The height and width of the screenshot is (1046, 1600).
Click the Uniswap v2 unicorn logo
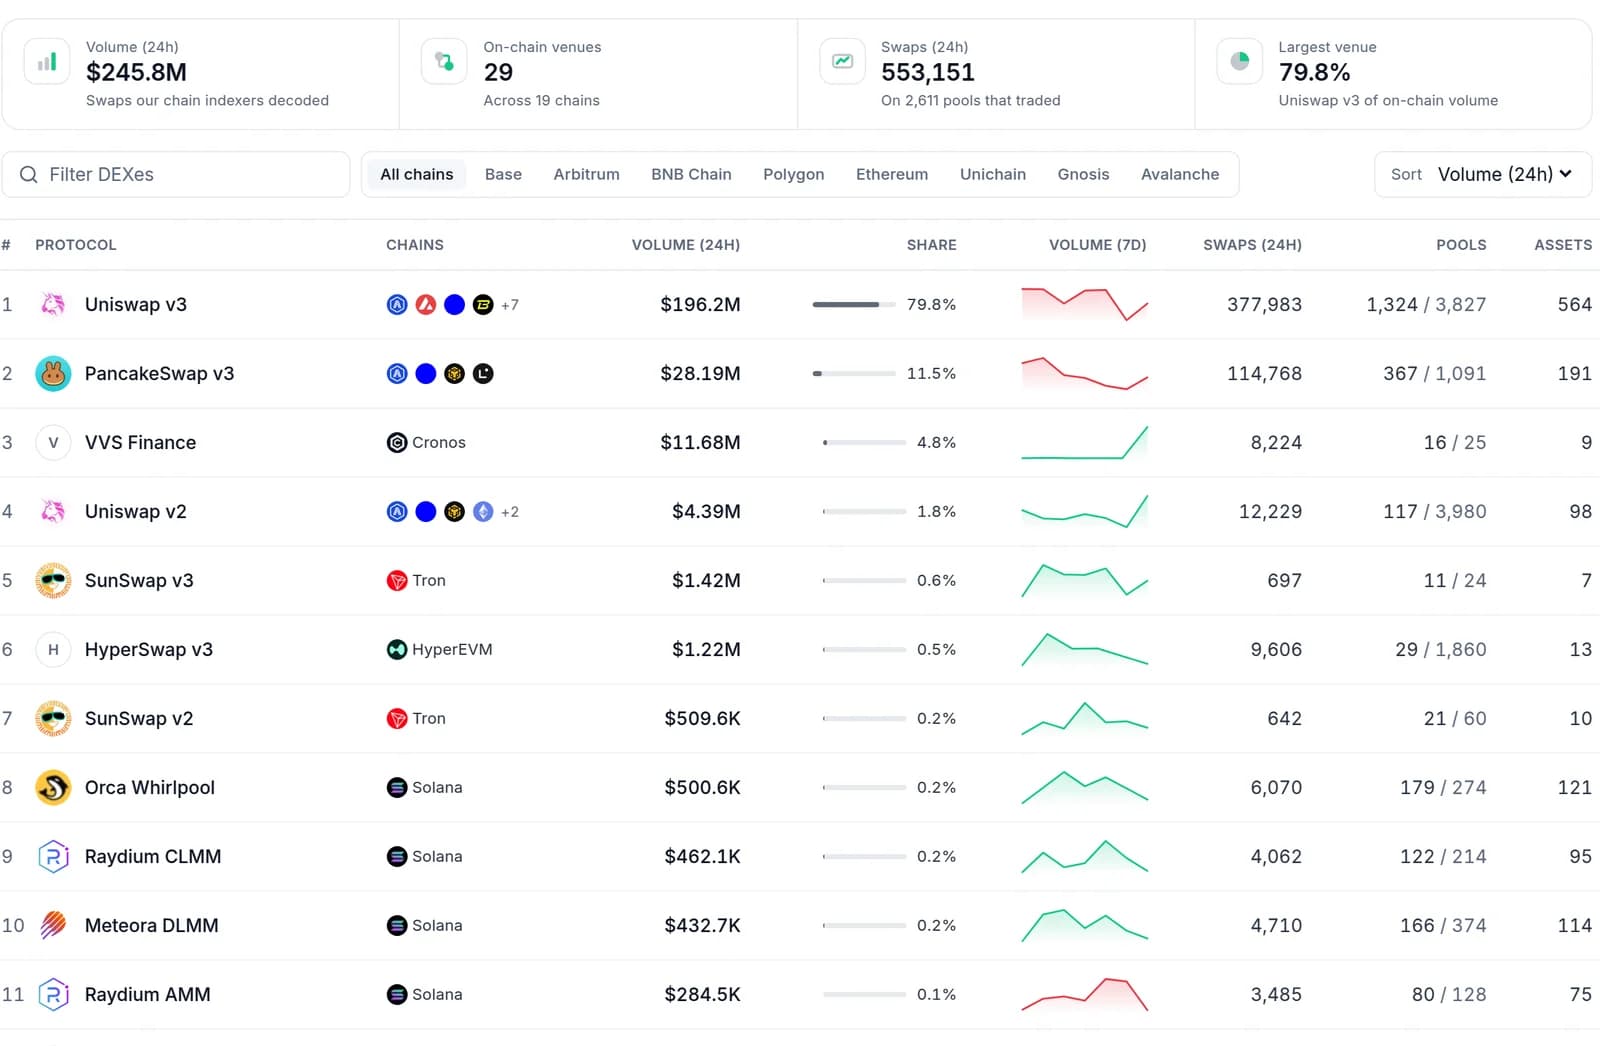coord(53,512)
